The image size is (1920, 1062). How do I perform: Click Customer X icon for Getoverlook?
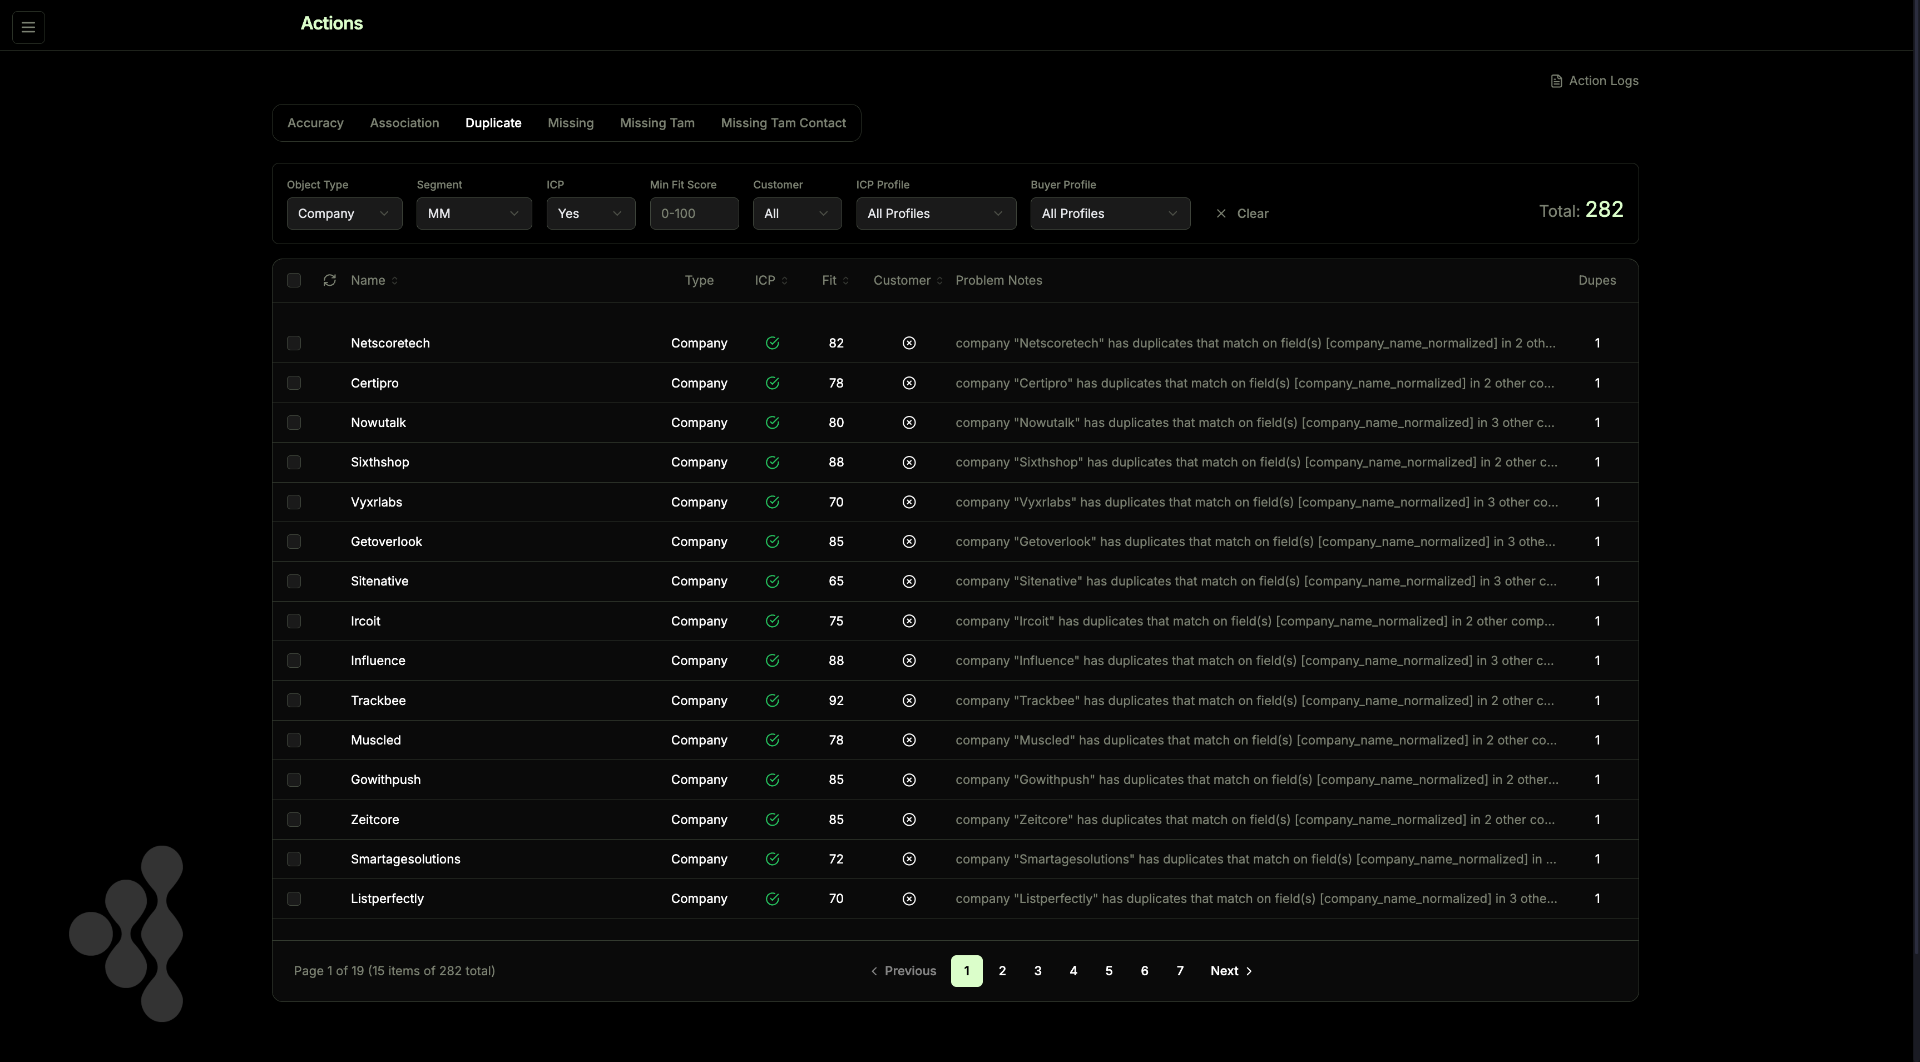(909, 542)
